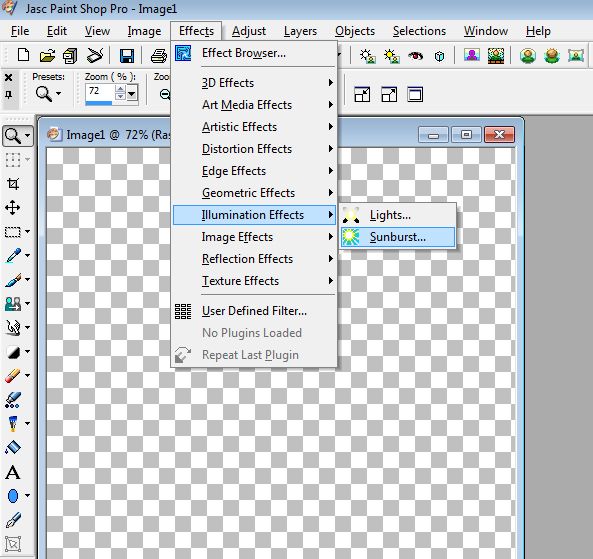593x559 pixels.
Task: Expand the Paint Brush flyout arrow
Action: (x=27, y=280)
